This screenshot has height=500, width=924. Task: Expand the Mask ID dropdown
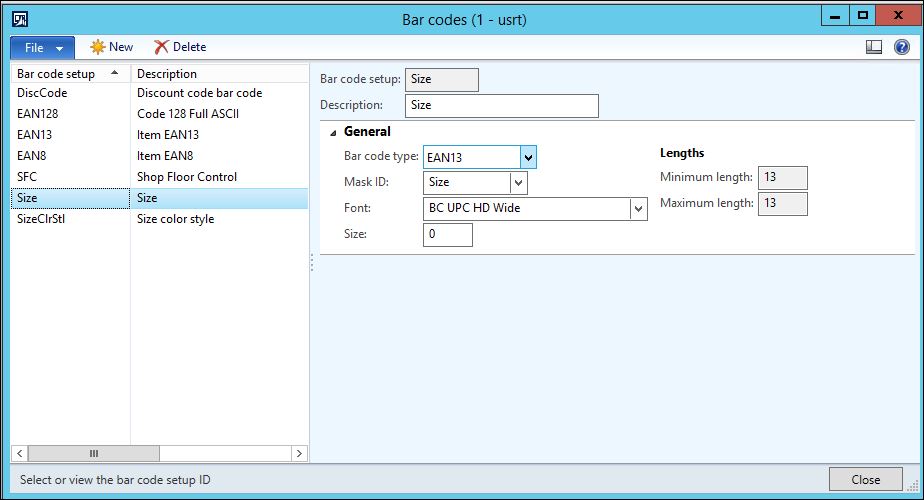coord(518,183)
